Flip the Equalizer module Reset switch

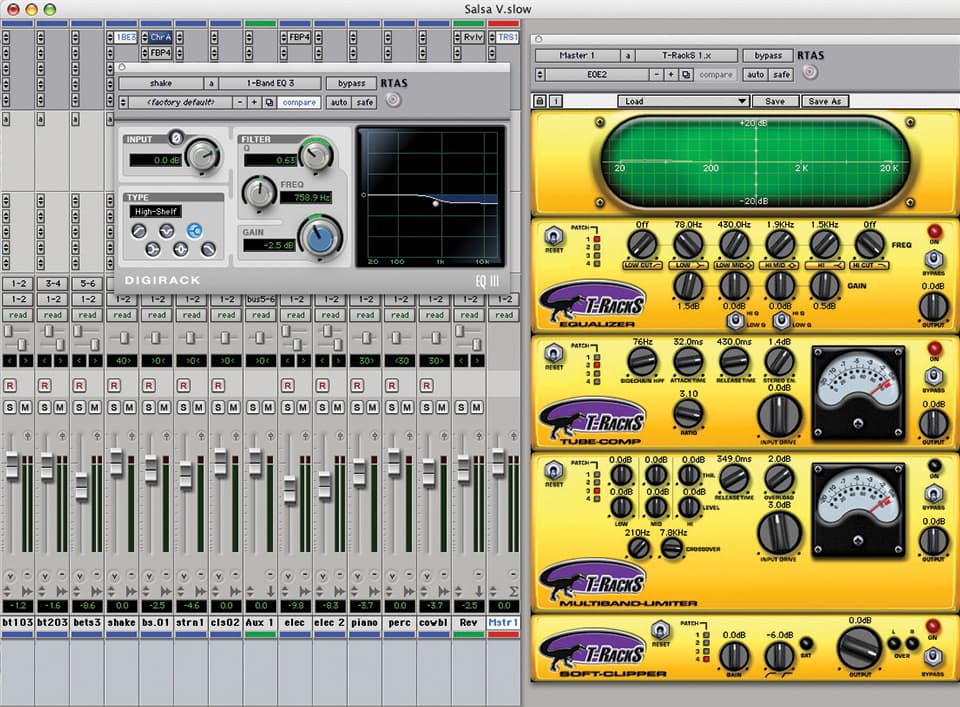(x=553, y=236)
